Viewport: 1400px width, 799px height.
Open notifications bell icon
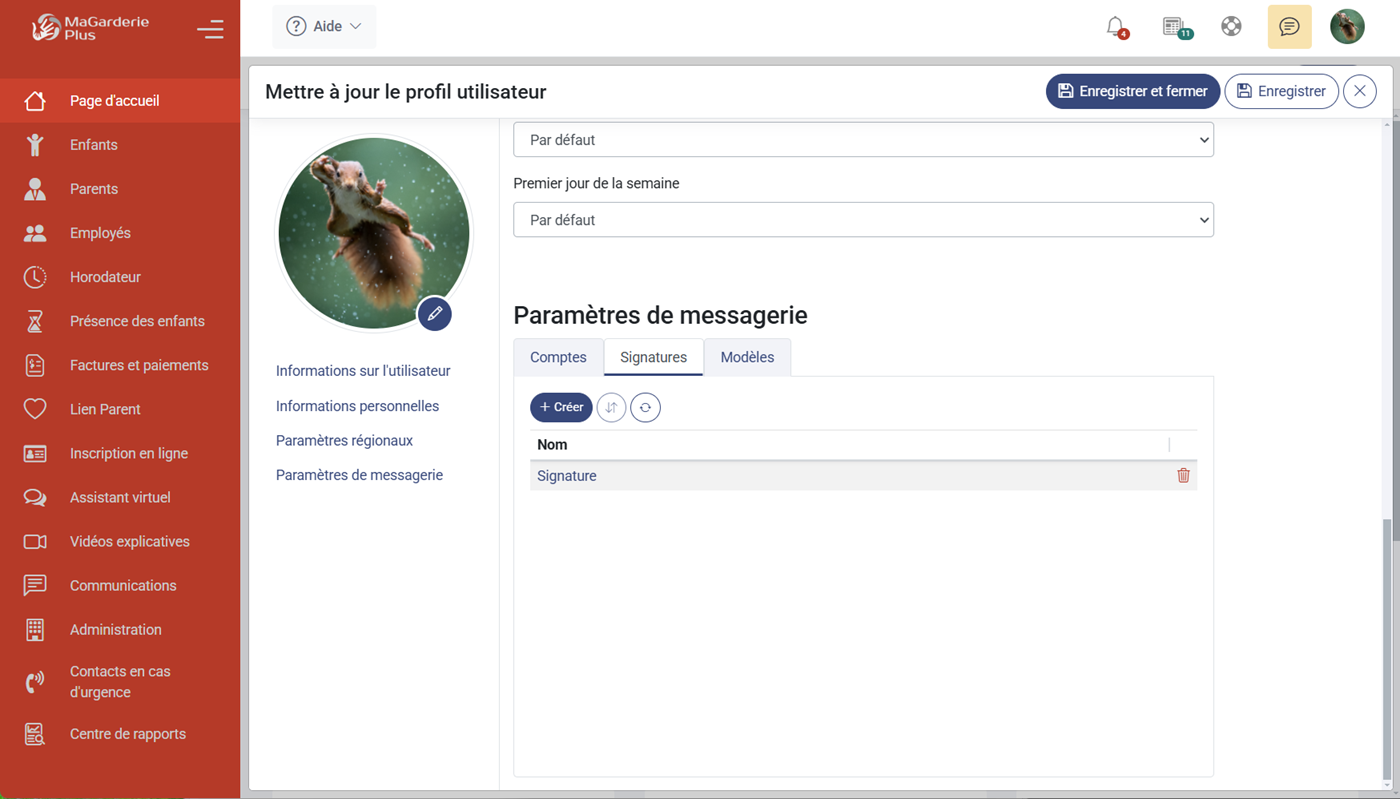pos(1116,27)
